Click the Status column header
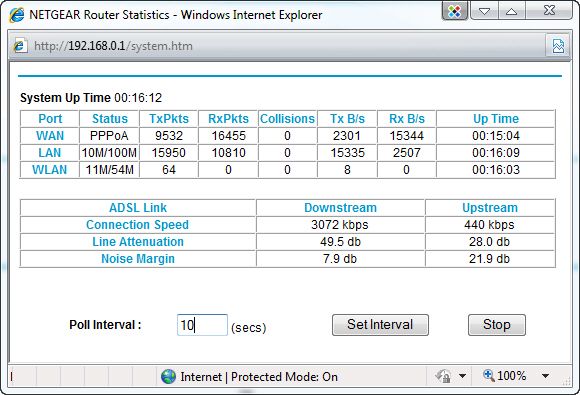This screenshot has height=395, width=580. (x=110, y=119)
